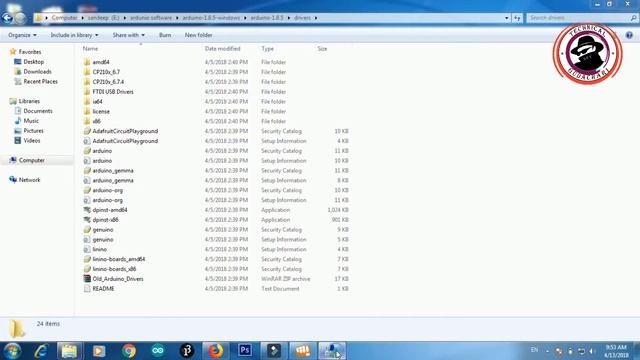Select the README text document icon

click(87, 289)
